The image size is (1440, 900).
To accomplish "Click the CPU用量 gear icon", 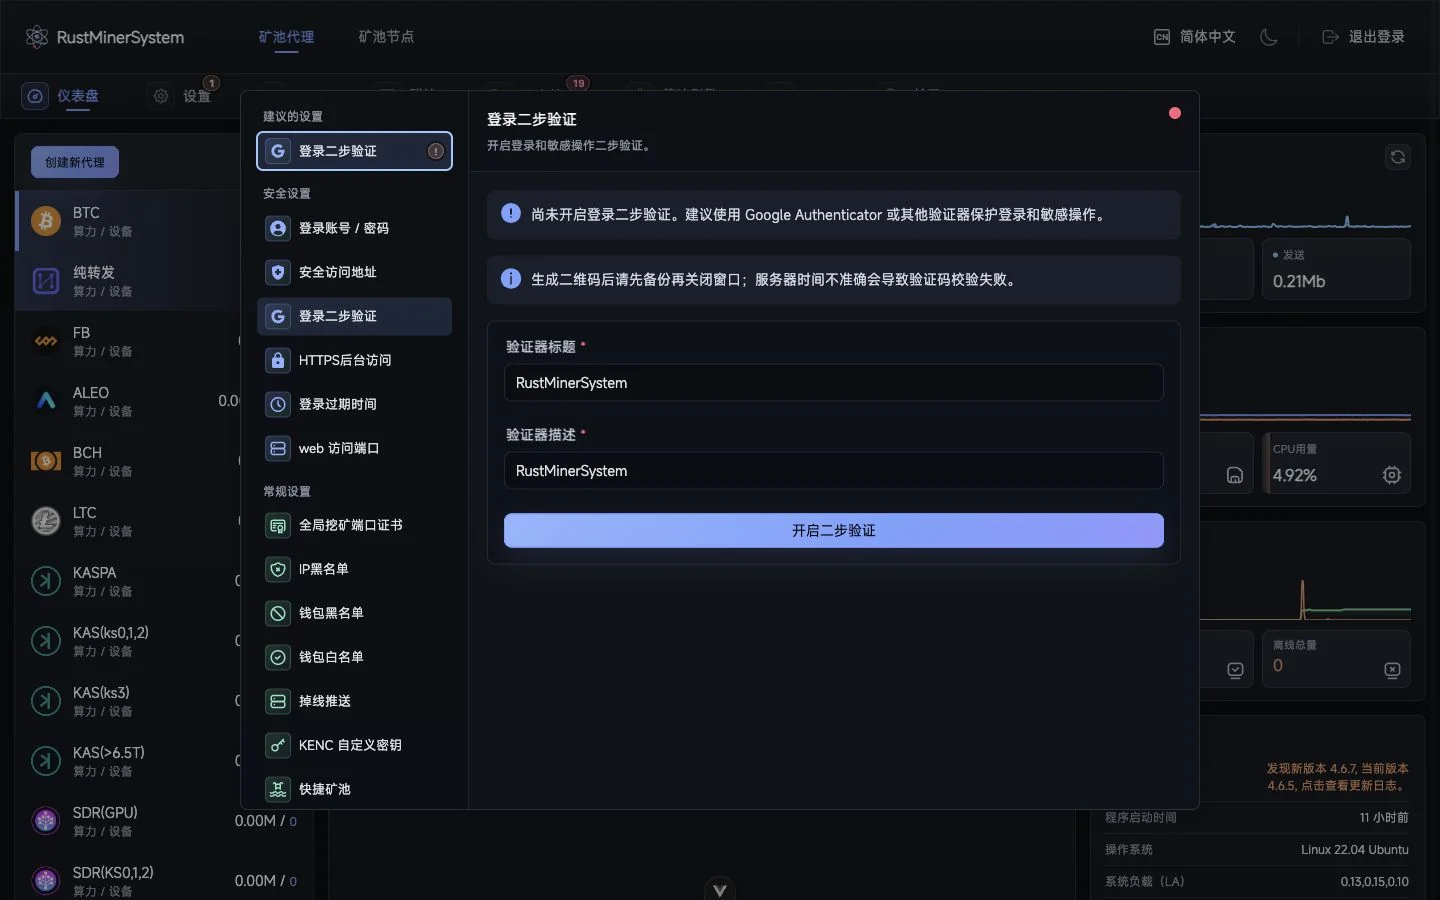I will [x=1392, y=475].
